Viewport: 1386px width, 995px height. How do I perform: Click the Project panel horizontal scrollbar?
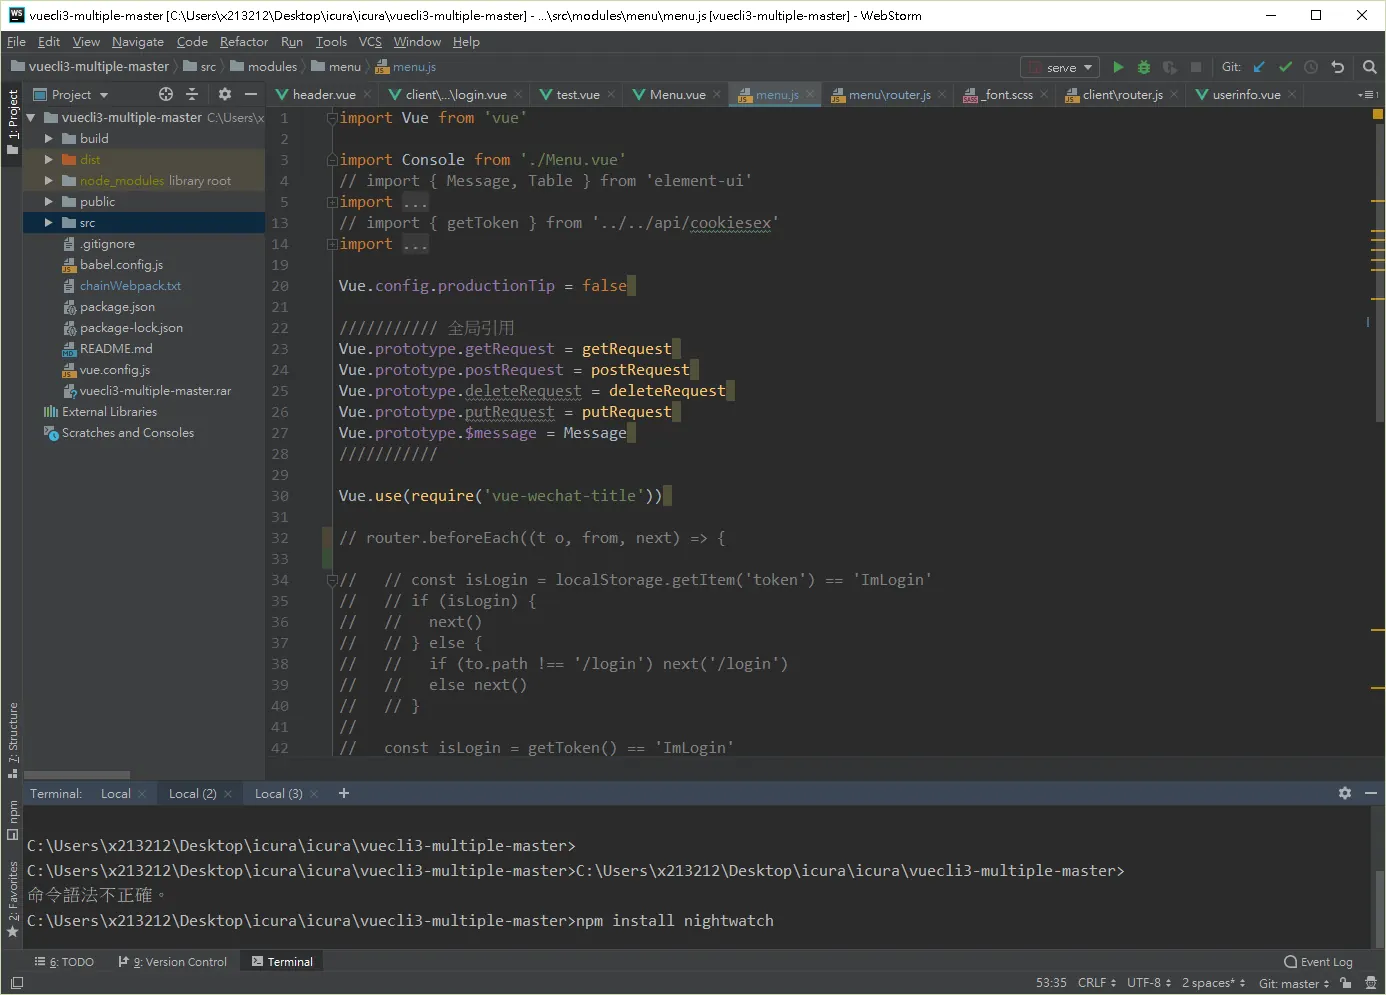pos(77,775)
